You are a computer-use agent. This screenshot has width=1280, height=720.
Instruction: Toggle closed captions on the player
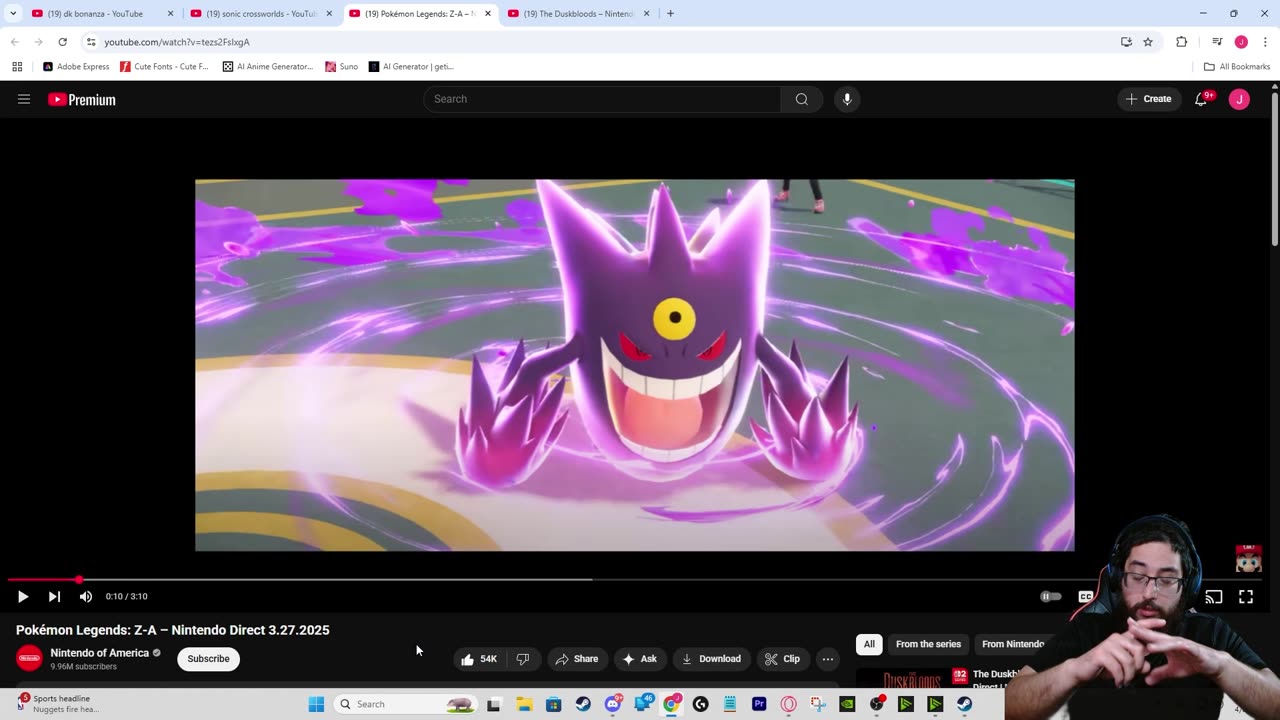click(1085, 596)
